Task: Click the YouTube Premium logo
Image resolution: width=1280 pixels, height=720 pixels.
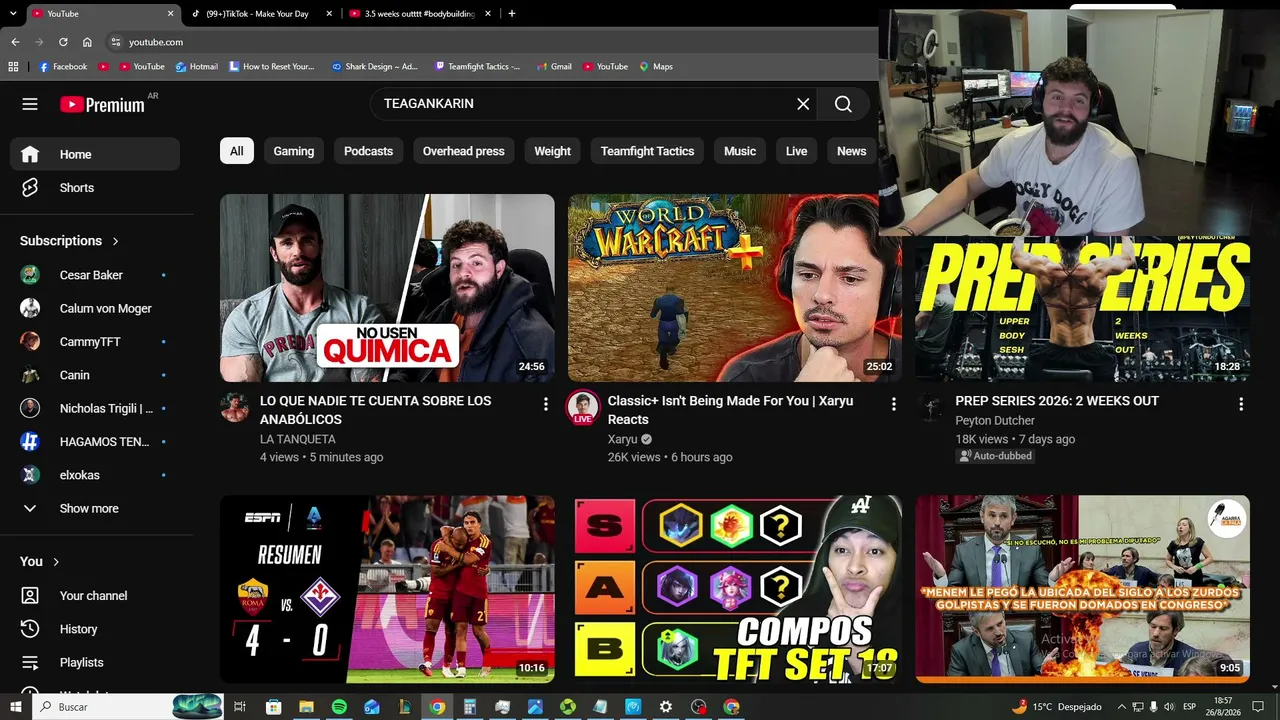Action: point(102,104)
